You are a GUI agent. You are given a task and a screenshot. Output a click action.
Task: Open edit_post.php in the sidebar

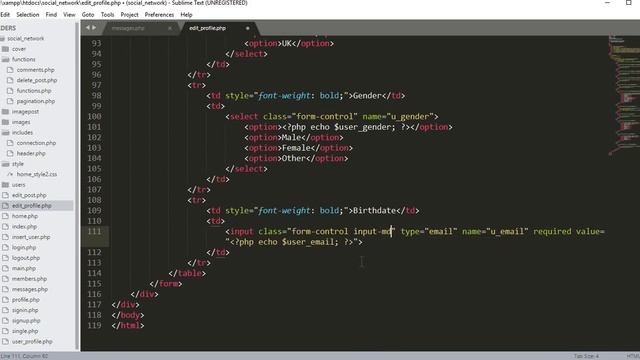[29, 195]
